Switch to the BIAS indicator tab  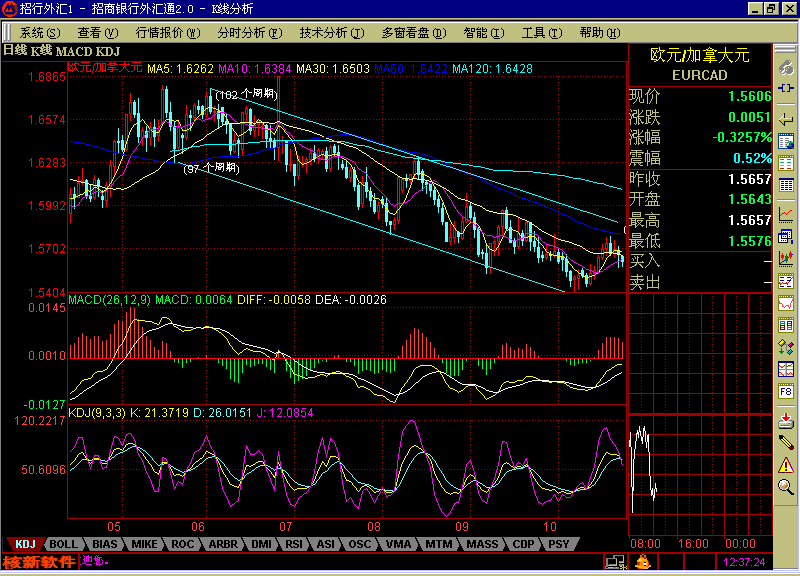click(105, 544)
